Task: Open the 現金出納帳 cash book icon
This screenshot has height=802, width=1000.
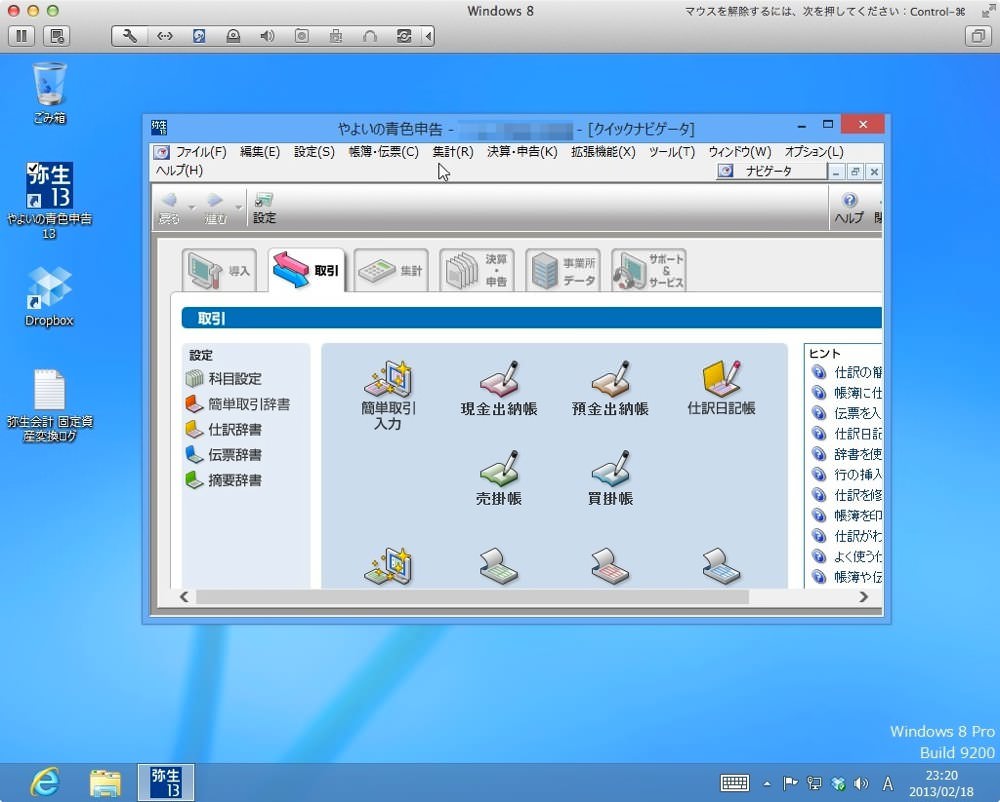Action: tap(499, 389)
